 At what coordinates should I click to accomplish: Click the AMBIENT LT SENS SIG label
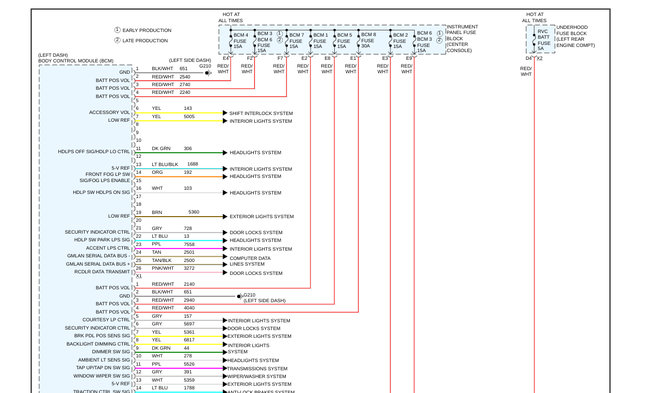(x=104, y=360)
